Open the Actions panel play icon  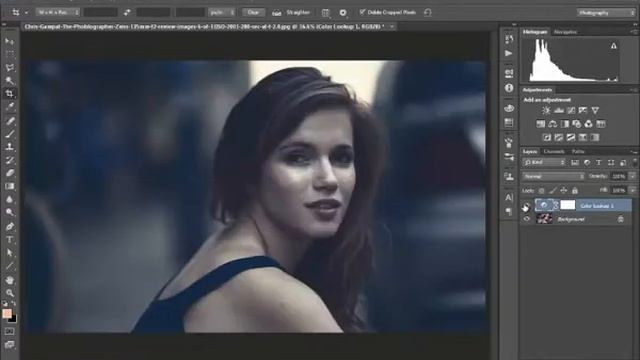click(x=509, y=53)
